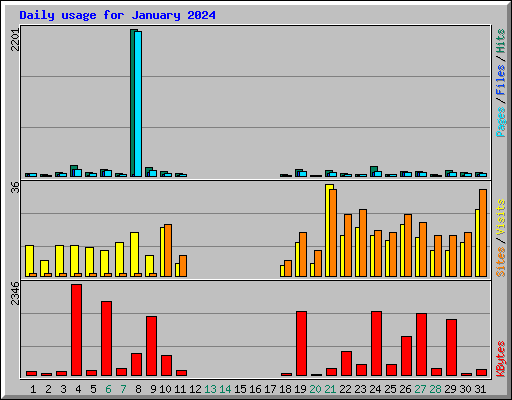
Task: Click day label 16 on x-axis
Action: pyautogui.click(x=255, y=389)
